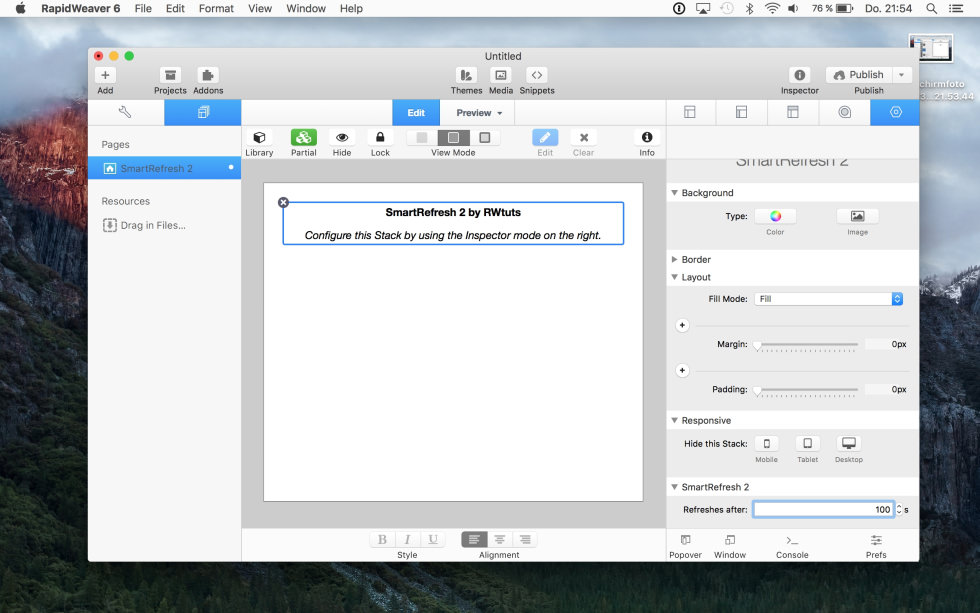The height and width of the screenshot is (613, 980).
Task: Click the pencil Edit stack icon
Action: [545, 137]
